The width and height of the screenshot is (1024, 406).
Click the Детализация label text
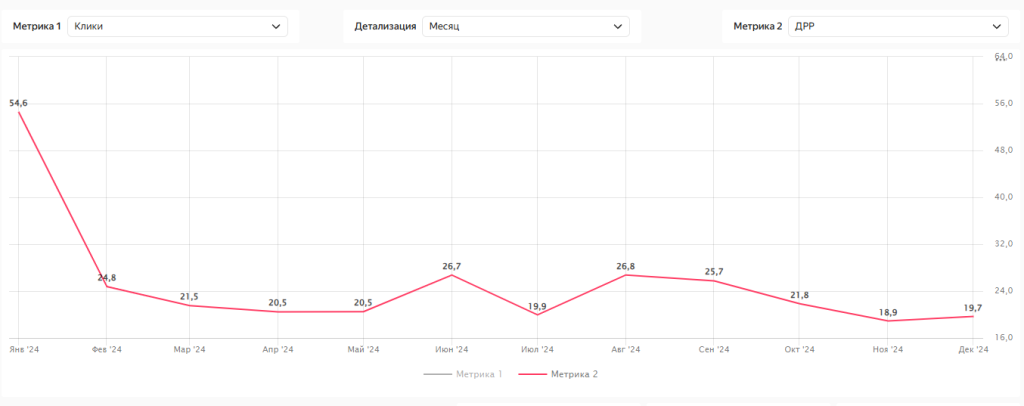[x=385, y=27]
